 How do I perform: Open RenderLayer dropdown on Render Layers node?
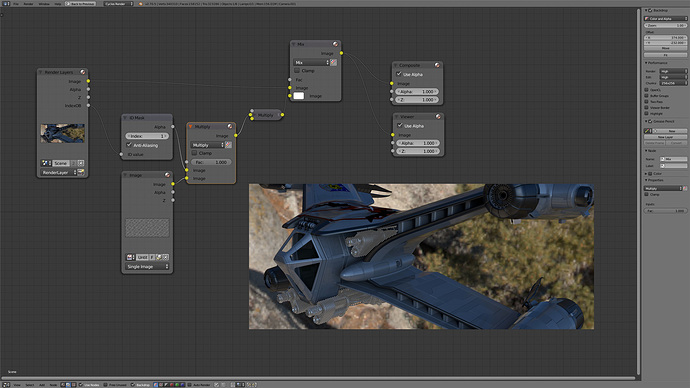coord(59,172)
